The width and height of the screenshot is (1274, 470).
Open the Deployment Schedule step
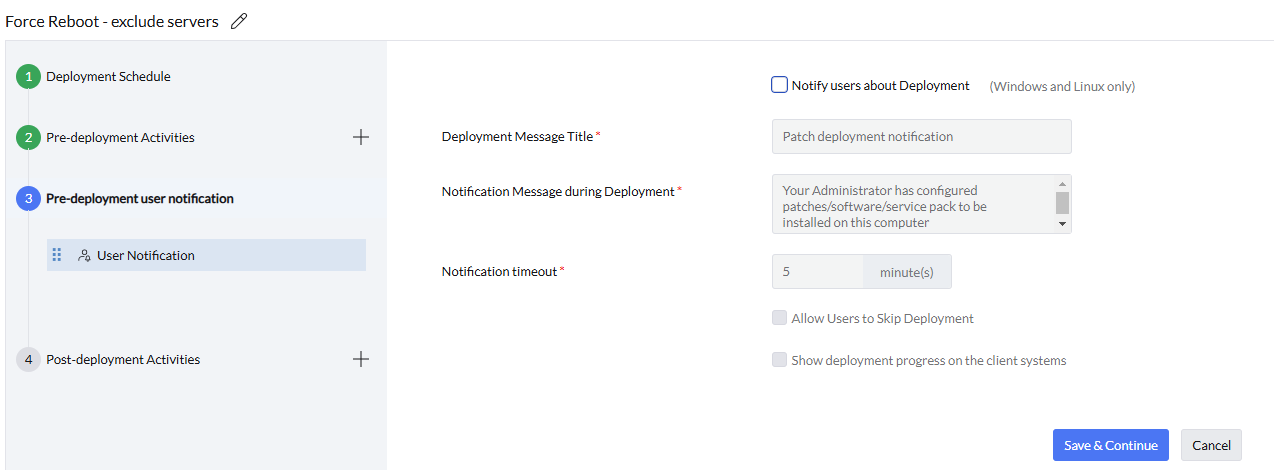108,77
